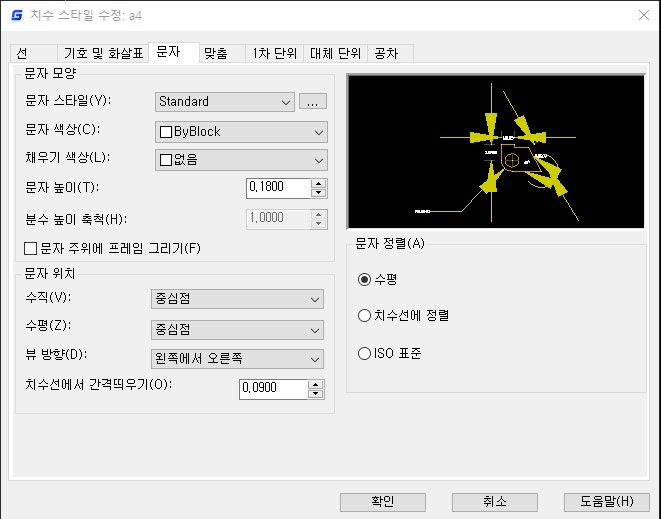Select the 수평 radio button
Viewport: 661px width, 519px height.
[364, 280]
